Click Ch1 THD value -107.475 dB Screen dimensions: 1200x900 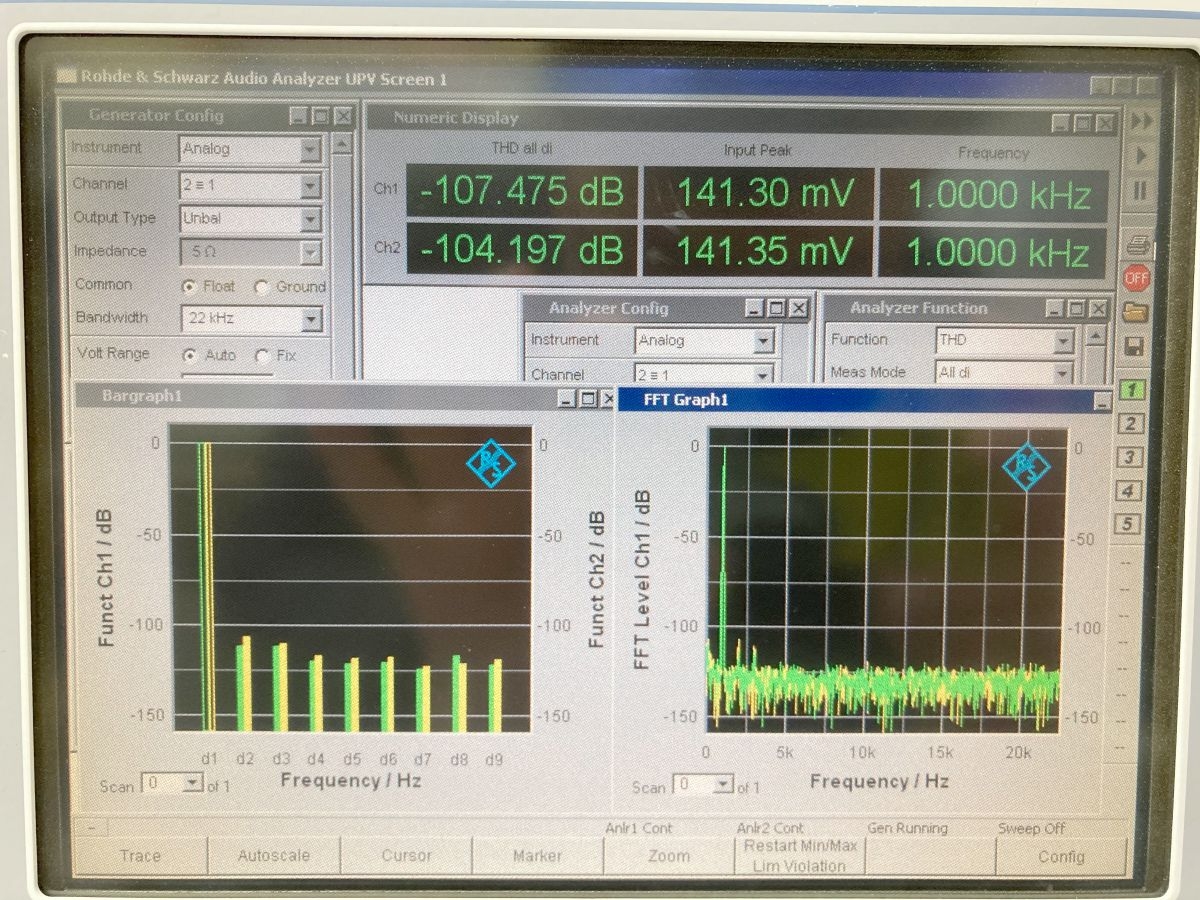(521, 192)
